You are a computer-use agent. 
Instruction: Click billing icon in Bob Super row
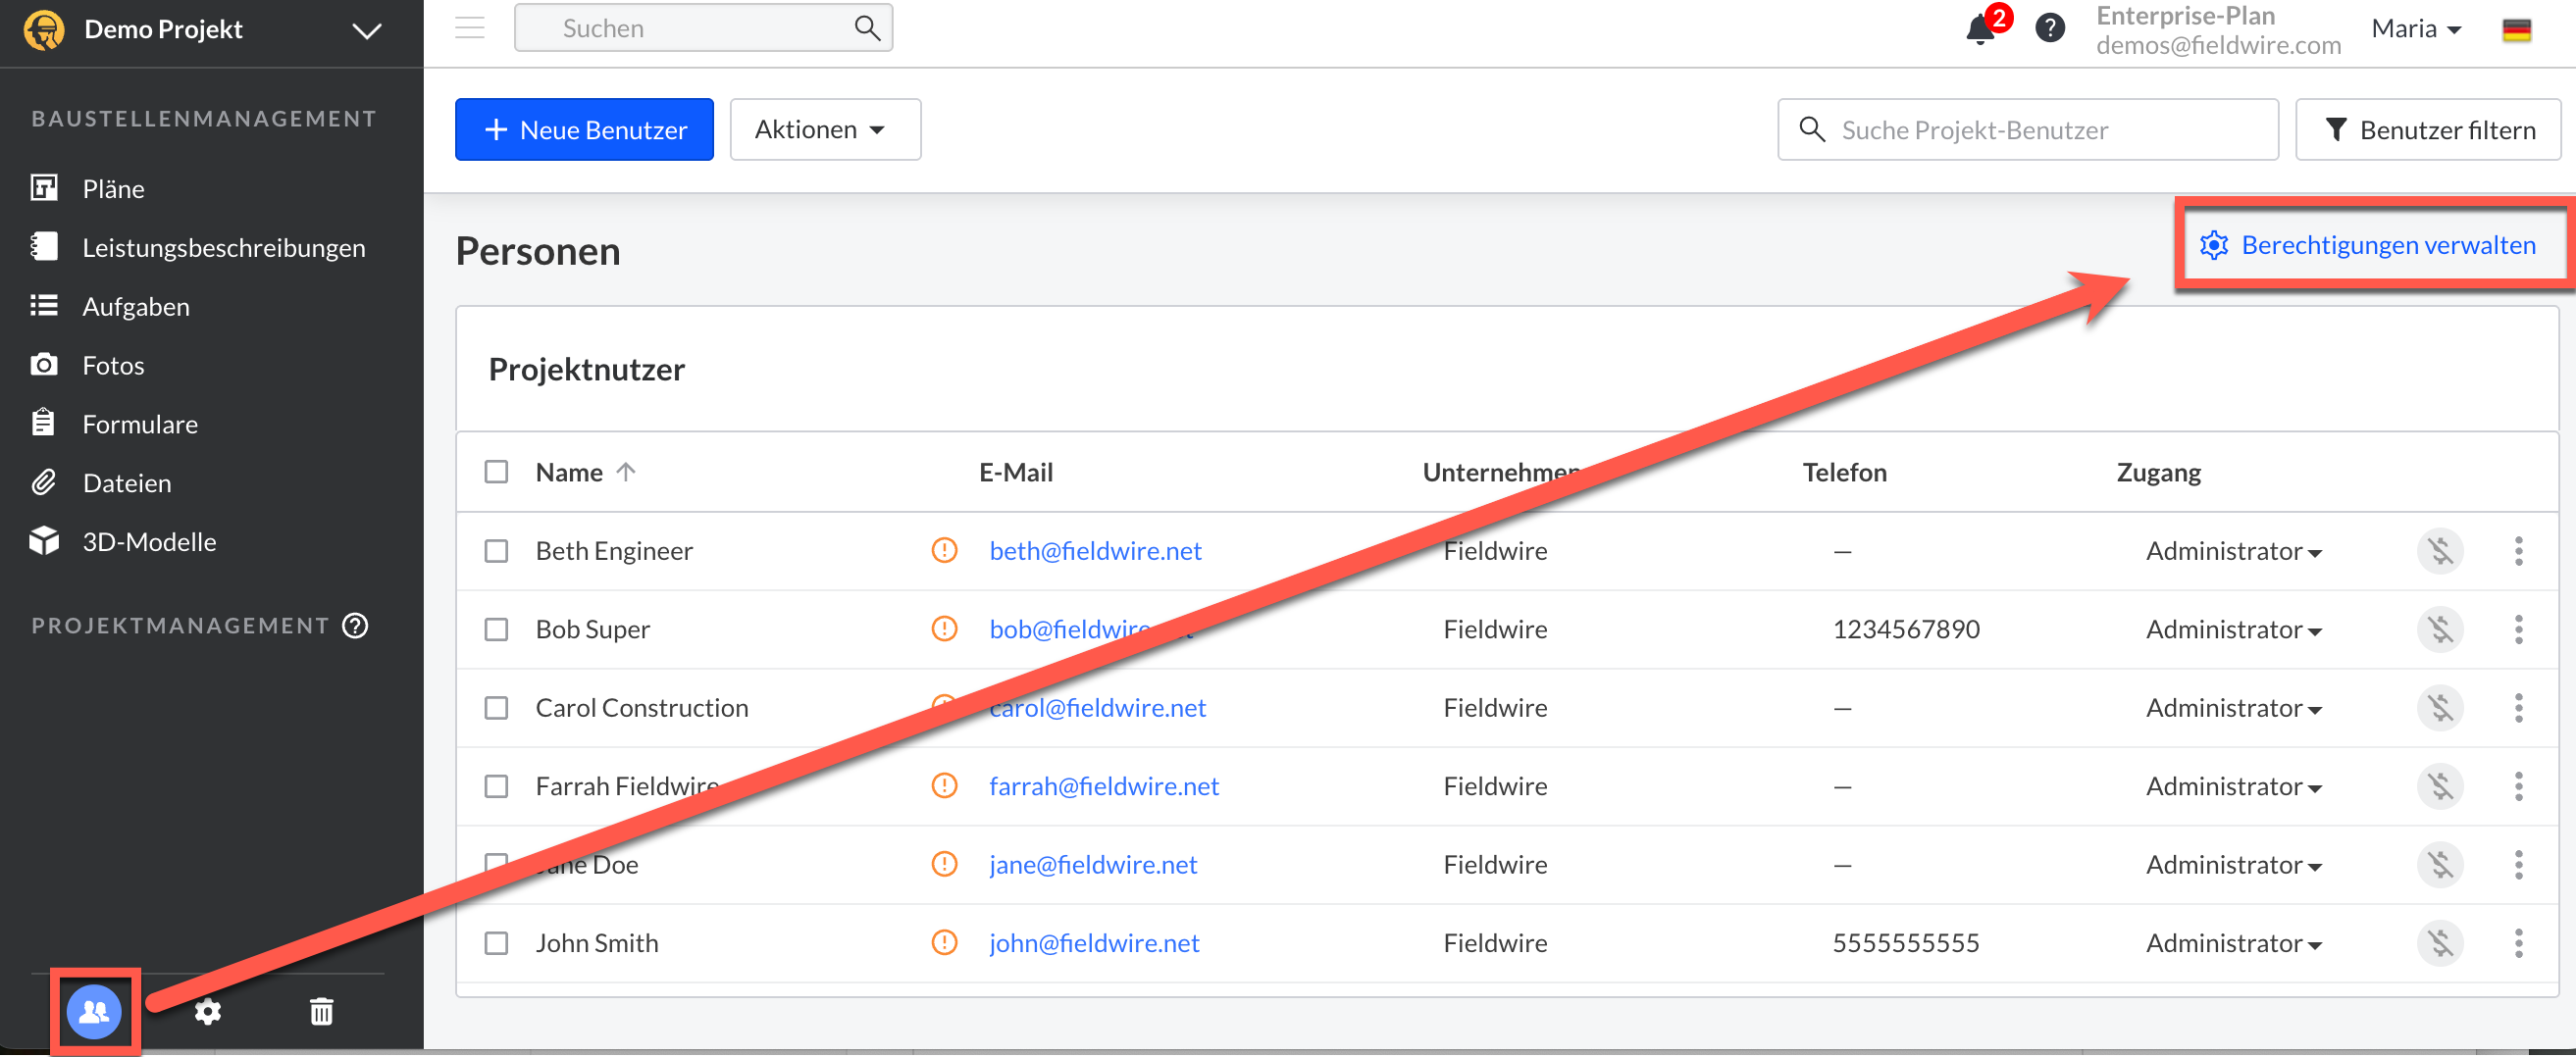pyautogui.click(x=2440, y=630)
